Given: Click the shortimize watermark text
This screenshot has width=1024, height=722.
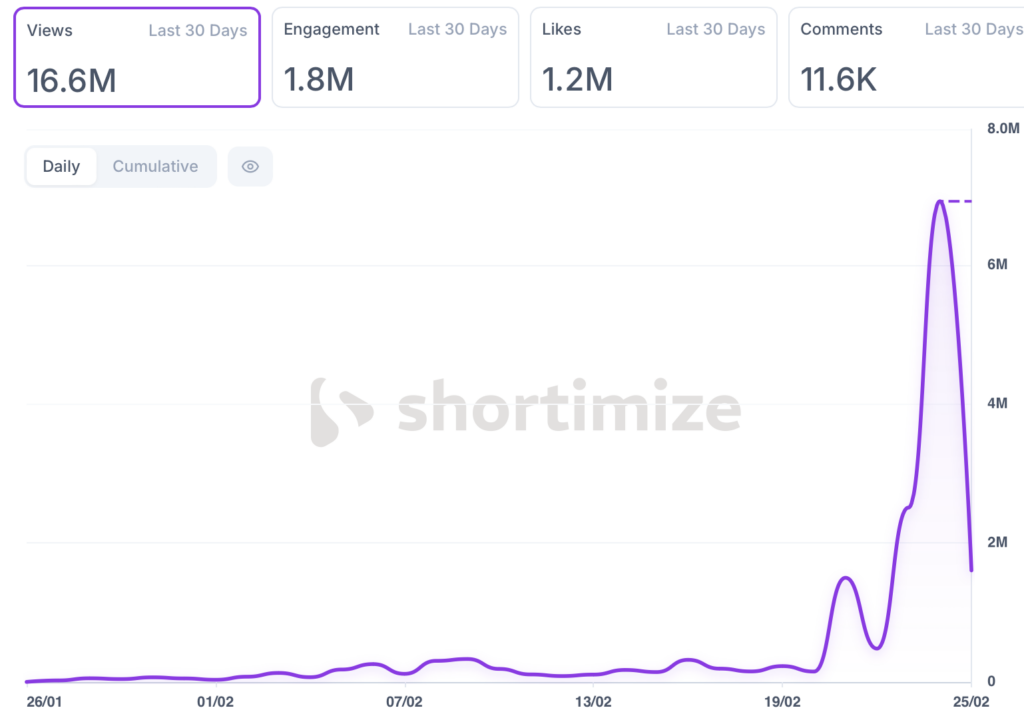Looking at the screenshot, I should click(568, 410).
